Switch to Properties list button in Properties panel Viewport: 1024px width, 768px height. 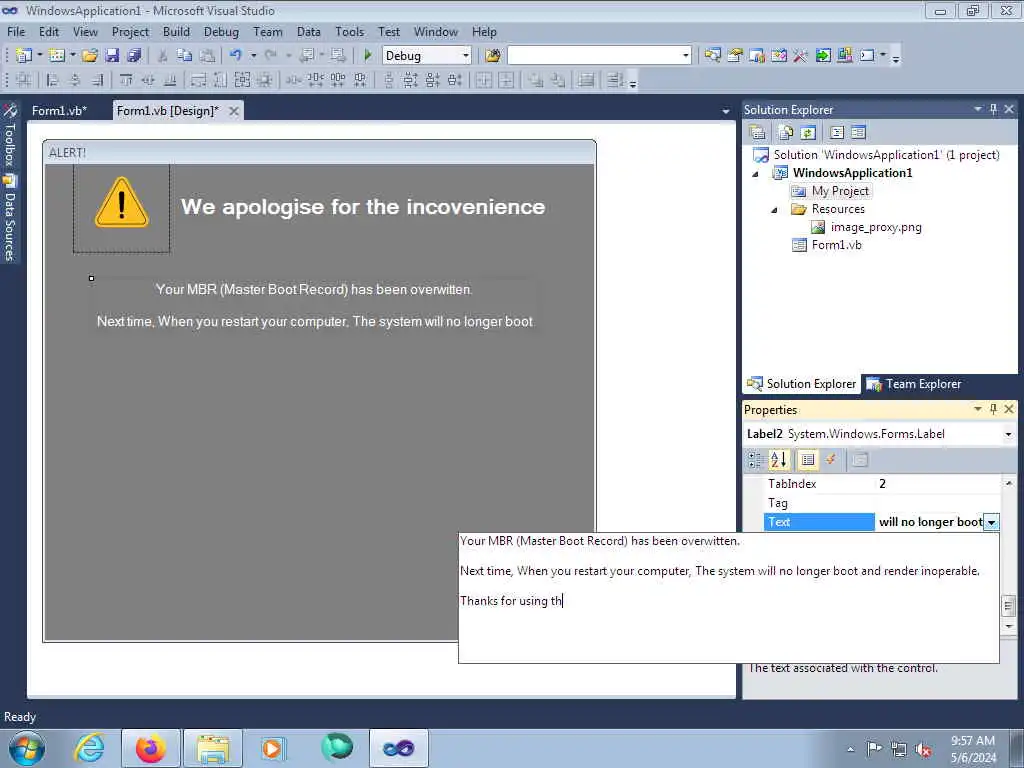click(x=808, y=460)
